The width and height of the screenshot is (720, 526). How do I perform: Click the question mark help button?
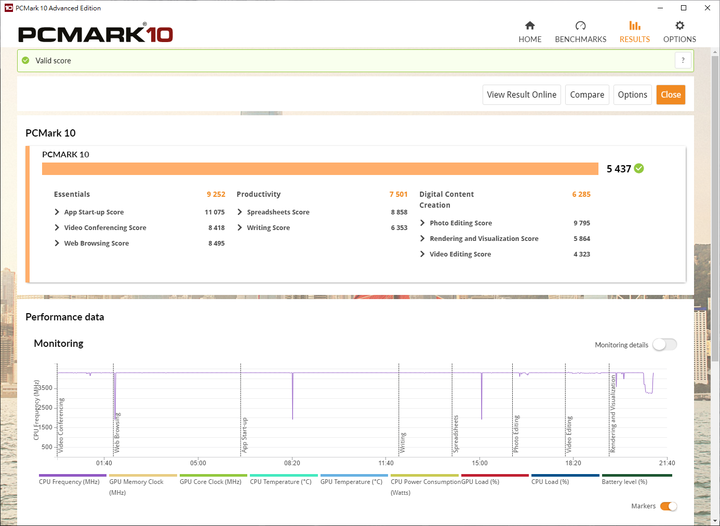(683, 61)
